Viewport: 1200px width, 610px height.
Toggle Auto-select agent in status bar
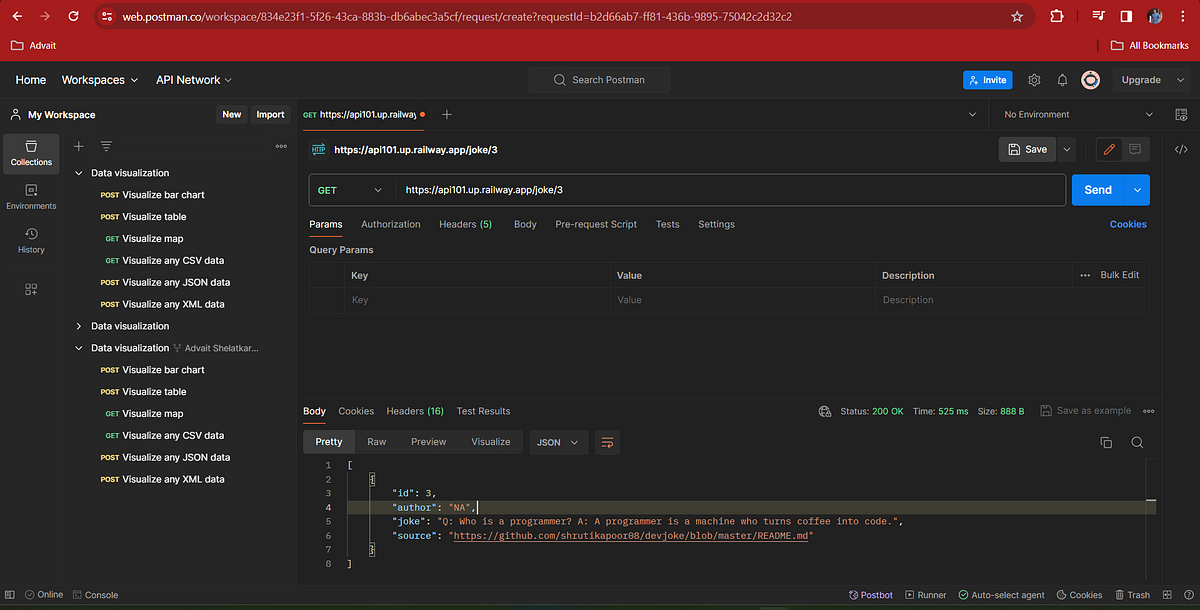(1001, 594)
